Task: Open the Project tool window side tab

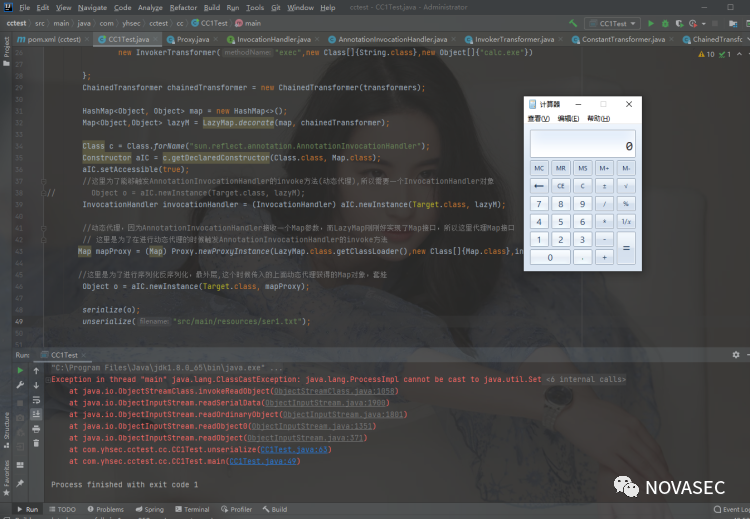Action: coord(6,51)
